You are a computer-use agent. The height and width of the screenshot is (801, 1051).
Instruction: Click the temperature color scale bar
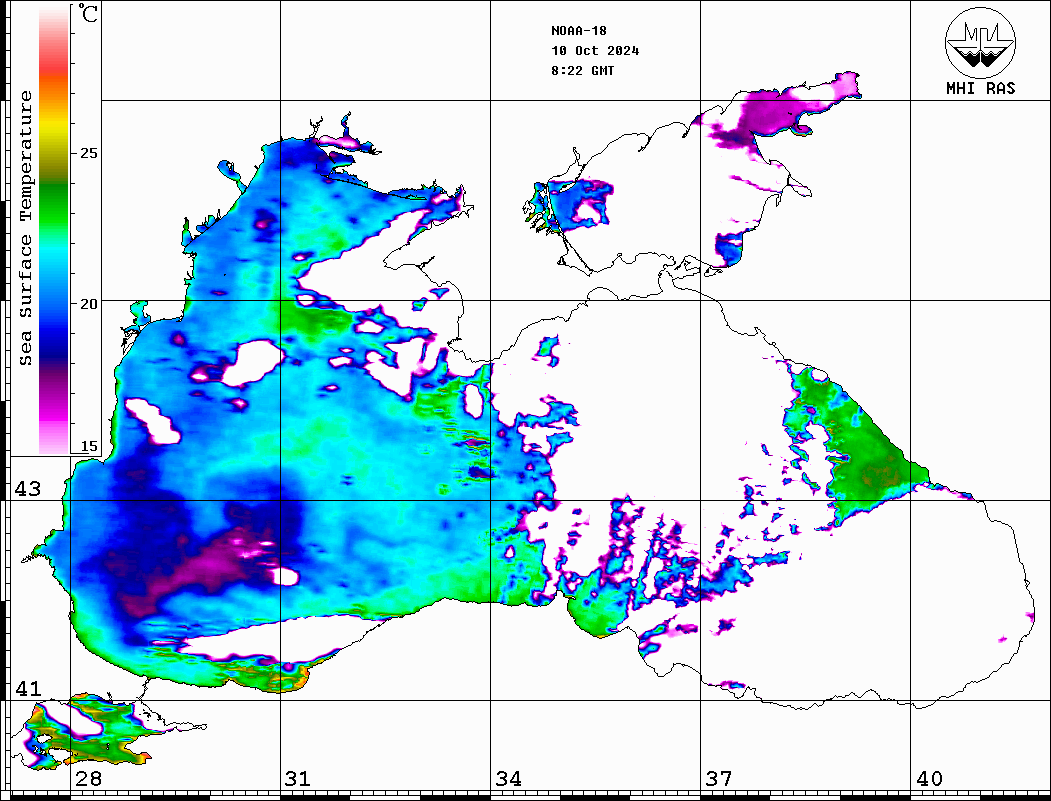pyautogui.click(x=54, y=230)
